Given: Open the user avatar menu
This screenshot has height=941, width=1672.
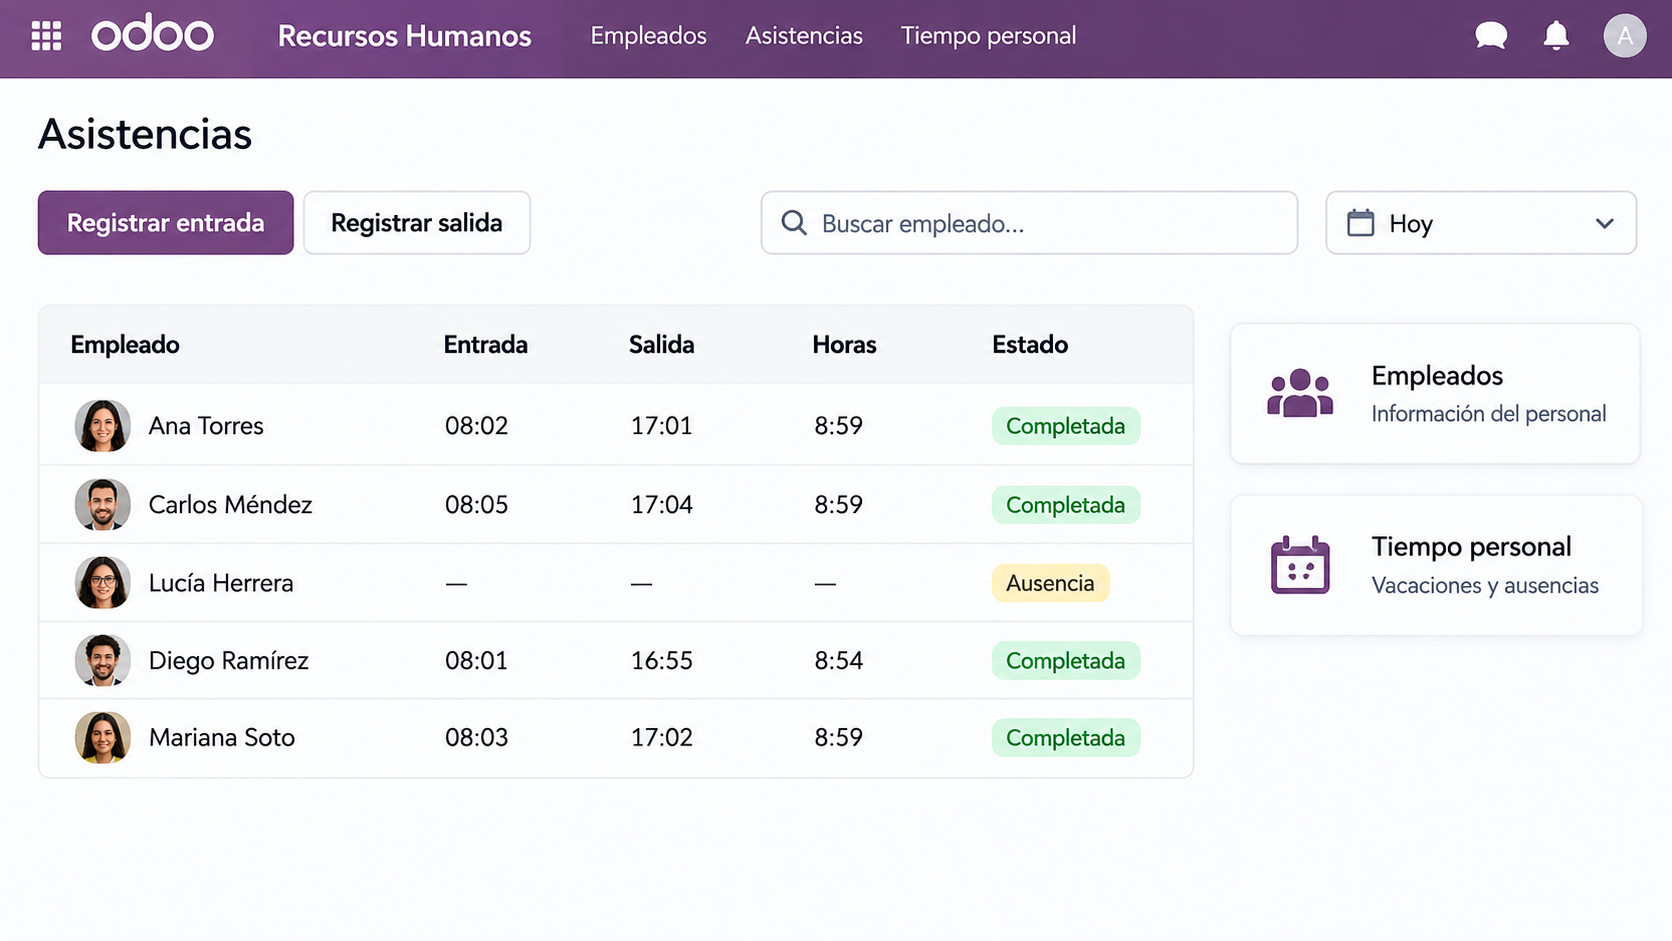Looking at the screenshot, I should (x=1625, y=36).
